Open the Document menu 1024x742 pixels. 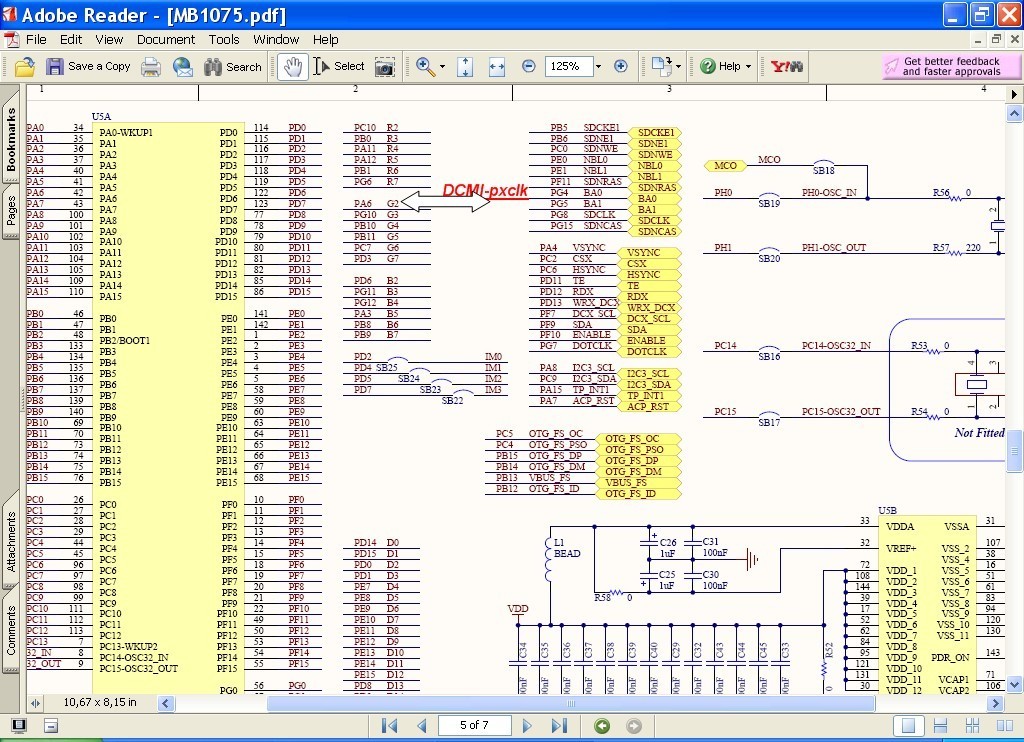[x=166, y=40]
